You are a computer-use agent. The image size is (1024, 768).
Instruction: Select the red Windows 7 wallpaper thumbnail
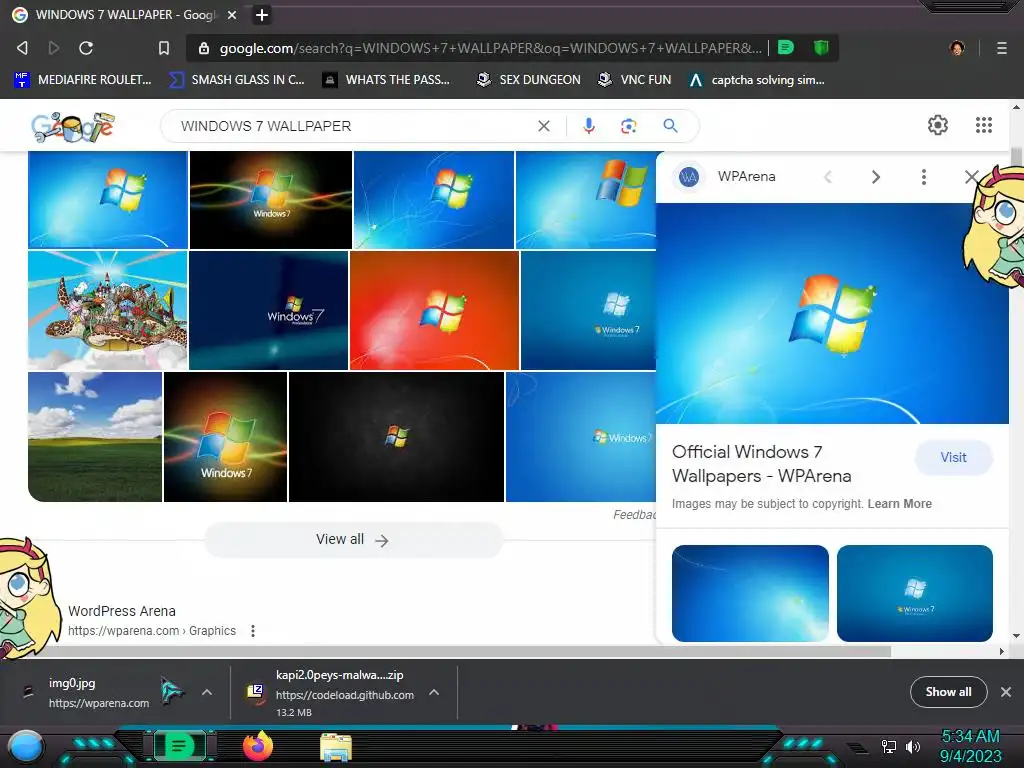click(x=434, y=310)
